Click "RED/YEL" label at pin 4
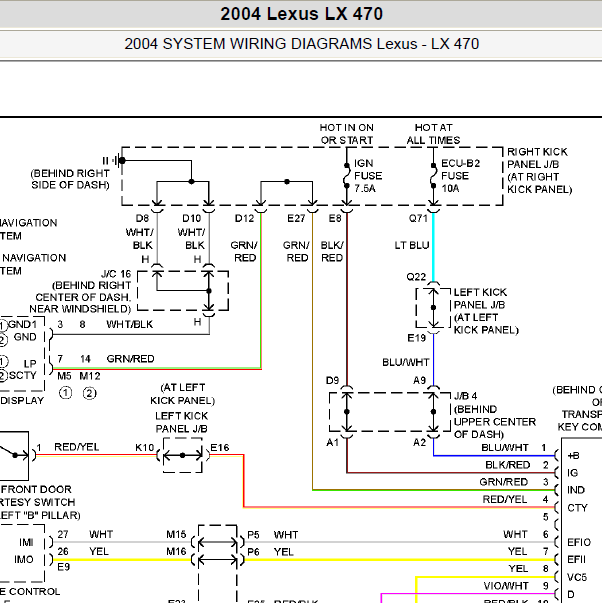Image resolution: width=602 pixels, height=603 pixels. point(505,499)
